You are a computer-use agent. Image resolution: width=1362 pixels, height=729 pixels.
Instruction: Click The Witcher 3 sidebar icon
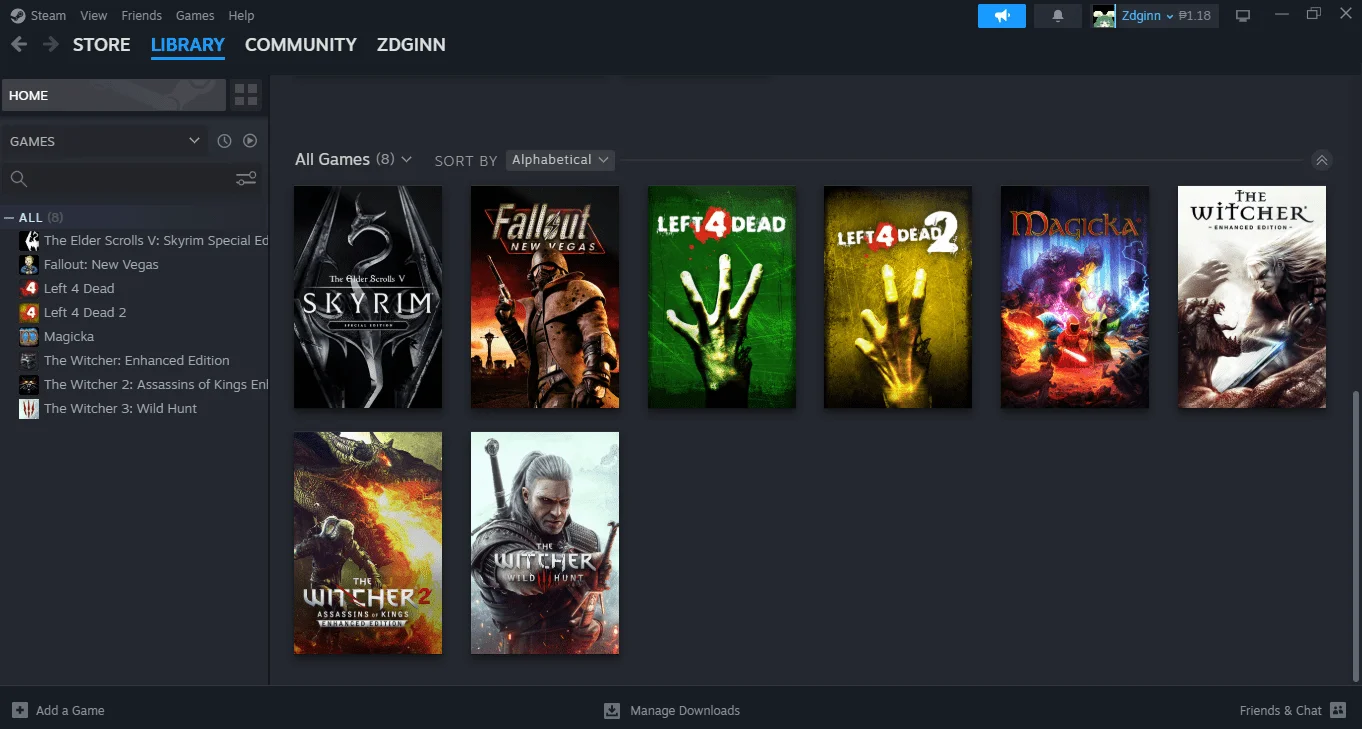click(29, 409)
